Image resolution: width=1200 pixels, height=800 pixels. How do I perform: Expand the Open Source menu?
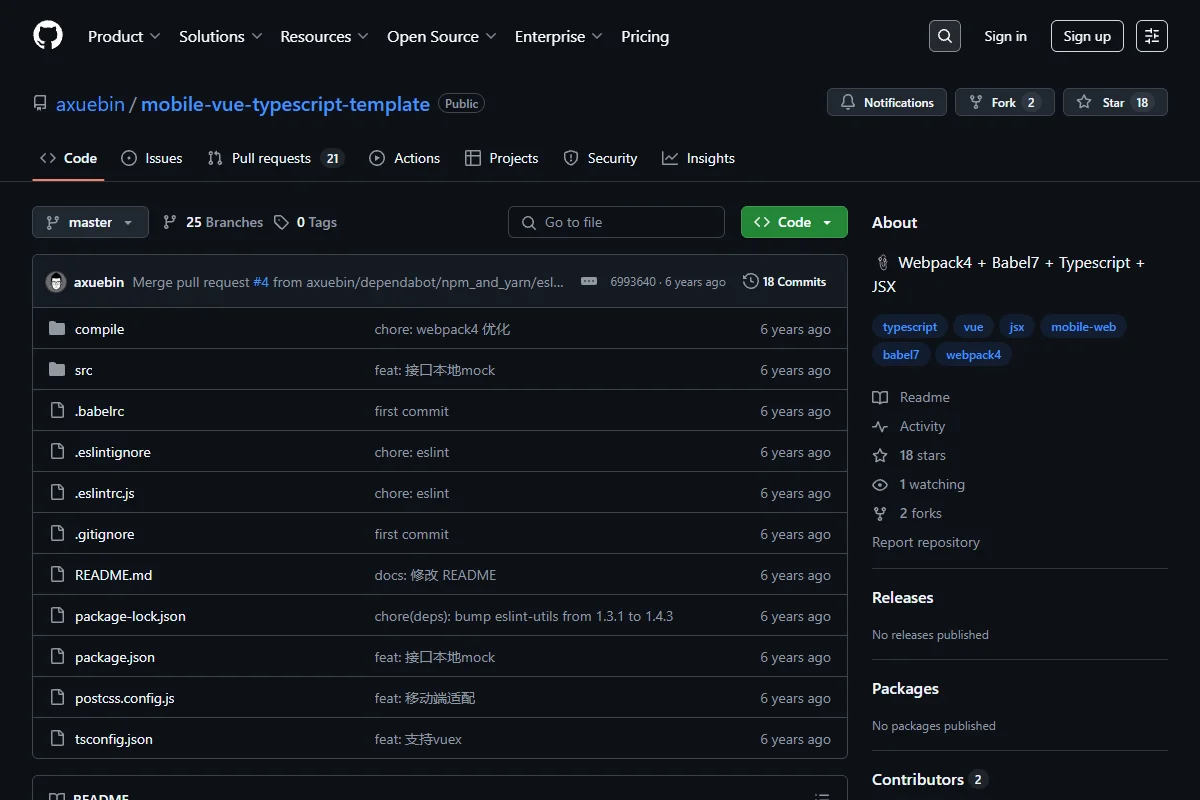click(x=442, y=36)
